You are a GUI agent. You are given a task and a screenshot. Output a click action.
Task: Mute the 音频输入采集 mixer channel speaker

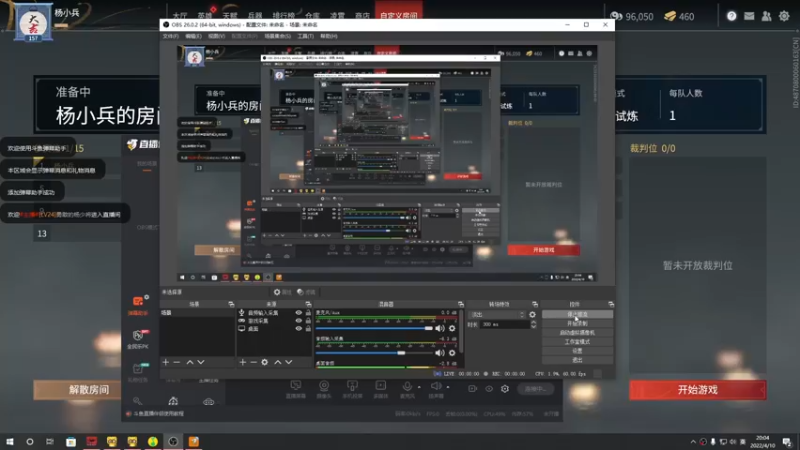pos(440,353)
